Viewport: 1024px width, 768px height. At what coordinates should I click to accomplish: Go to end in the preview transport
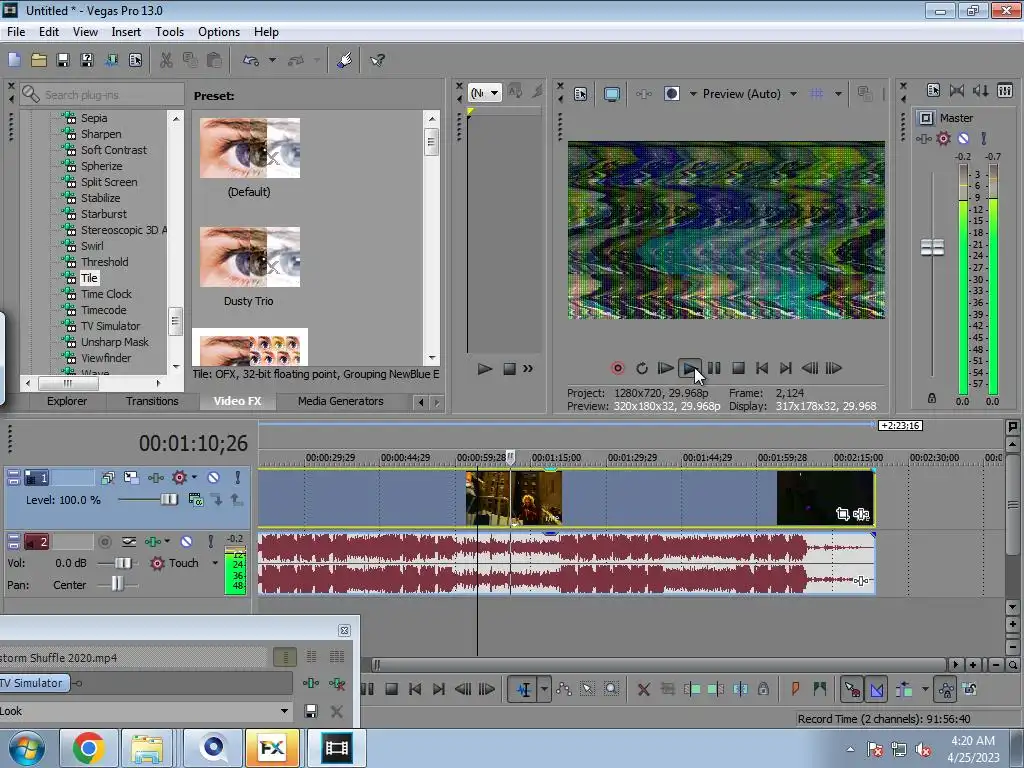[786, 368]
